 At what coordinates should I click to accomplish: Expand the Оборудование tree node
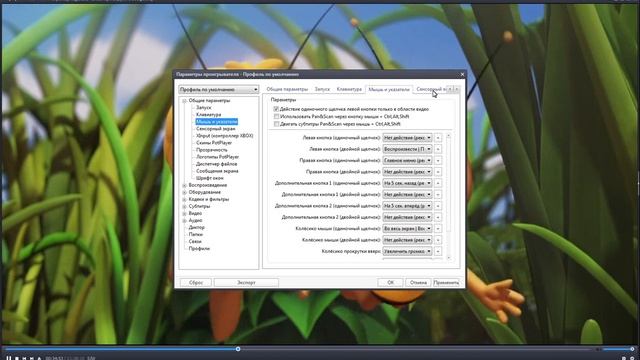coord(184,192)
